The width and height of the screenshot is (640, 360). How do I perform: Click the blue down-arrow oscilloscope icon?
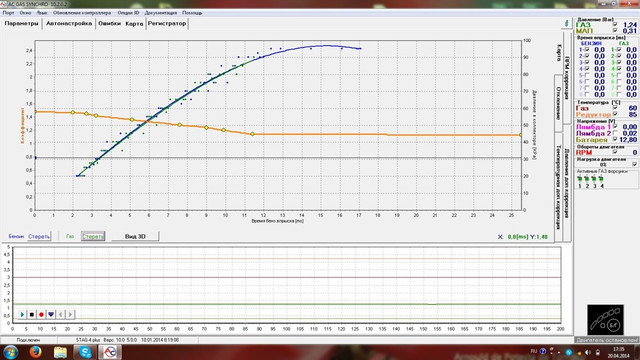coord(51,314)
